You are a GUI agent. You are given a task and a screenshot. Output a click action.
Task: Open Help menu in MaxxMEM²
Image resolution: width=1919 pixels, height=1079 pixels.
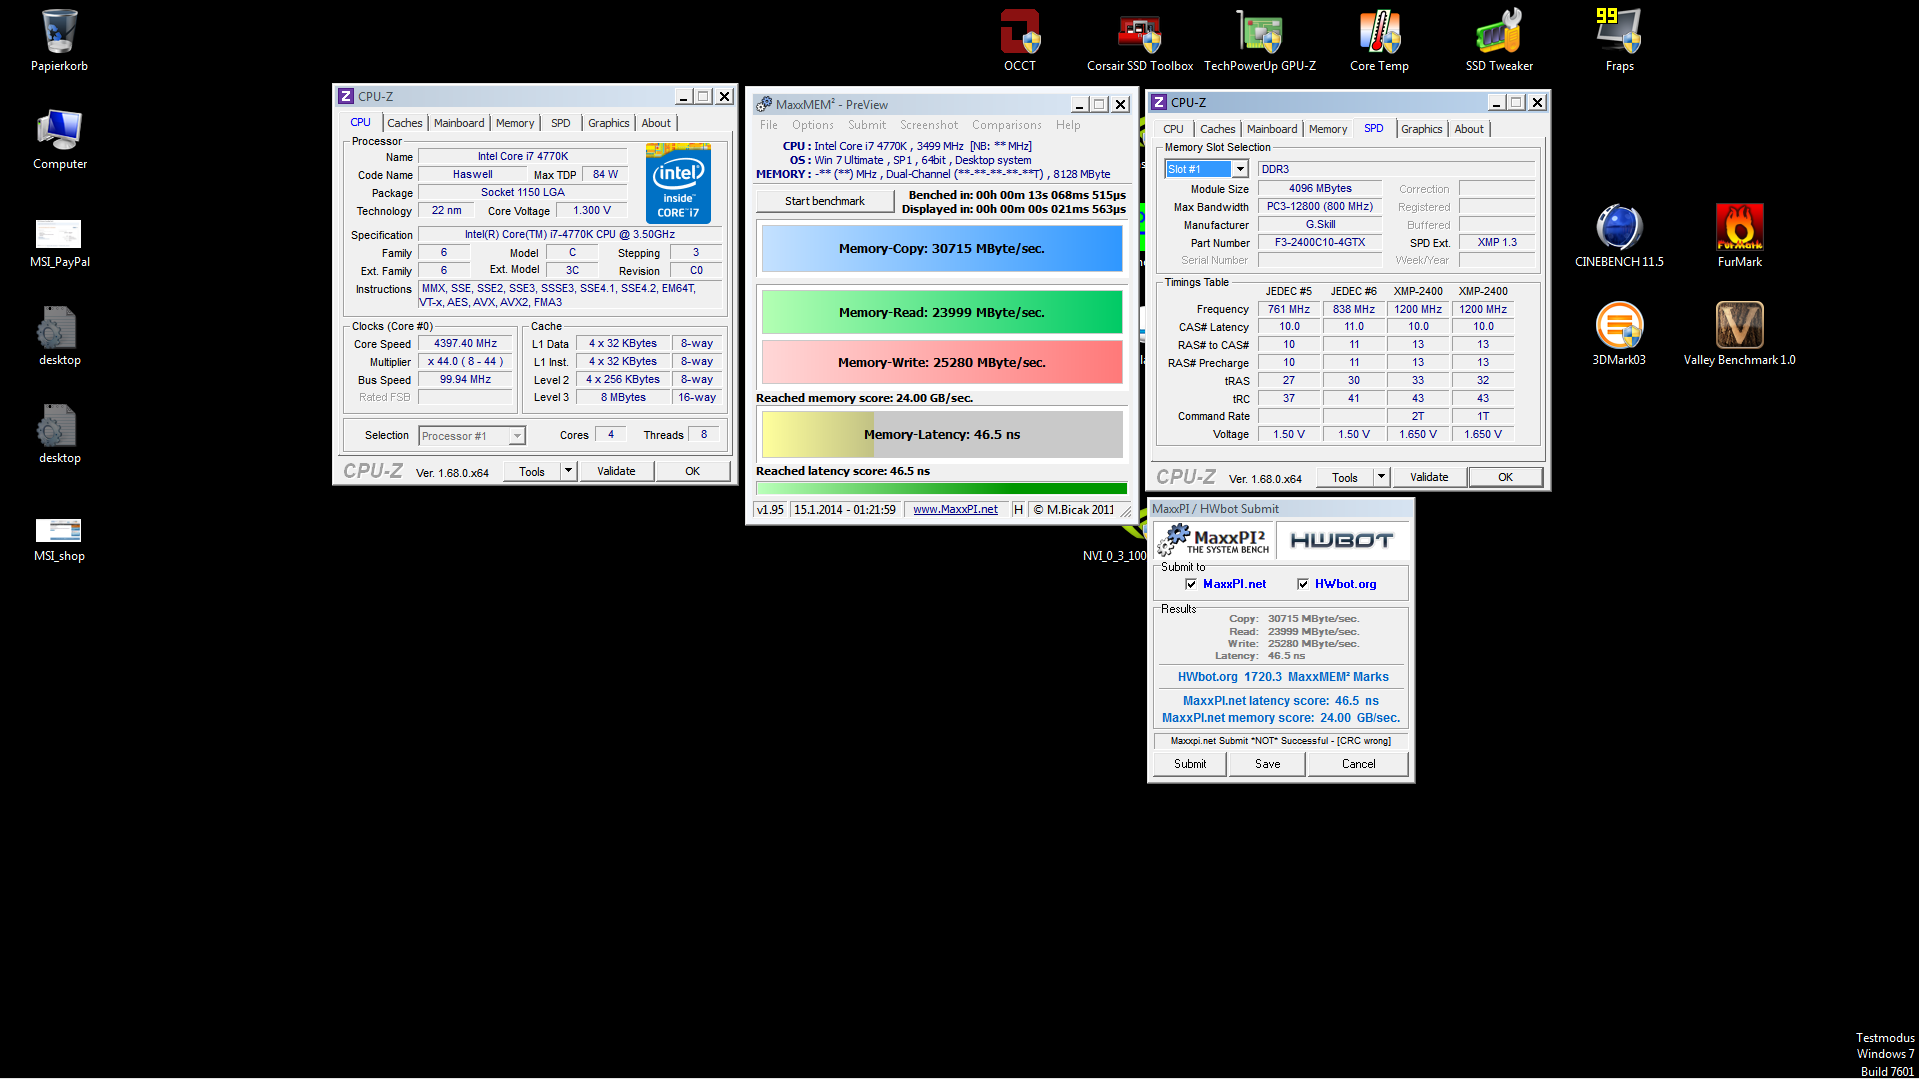point(1068,125)
